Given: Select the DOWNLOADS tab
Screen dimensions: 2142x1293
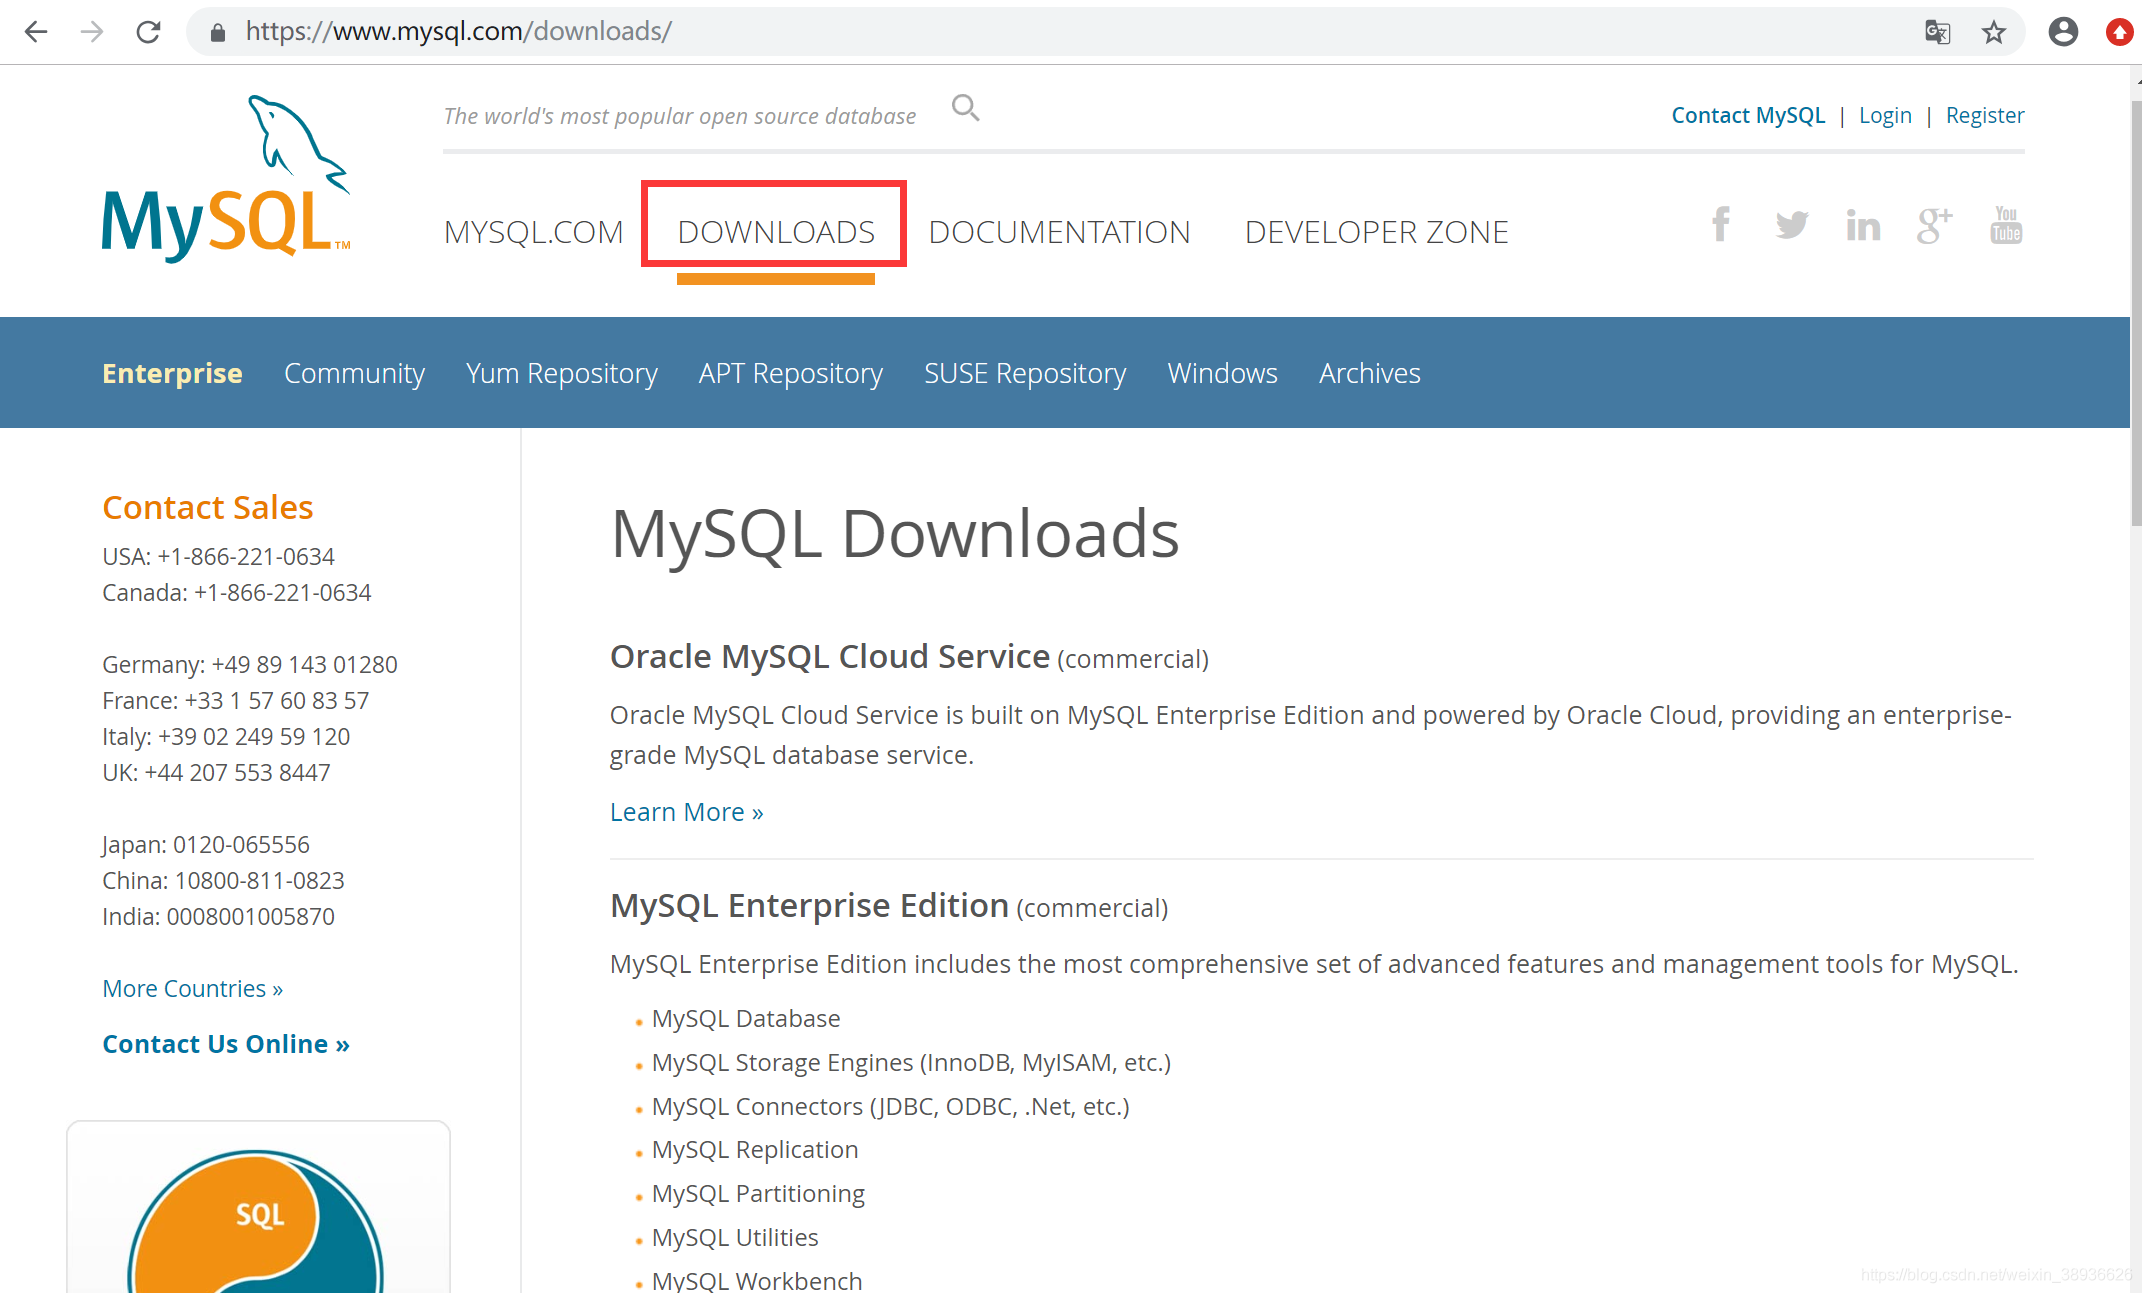Looking at the screenshot, I should click(x=776, y=232).
